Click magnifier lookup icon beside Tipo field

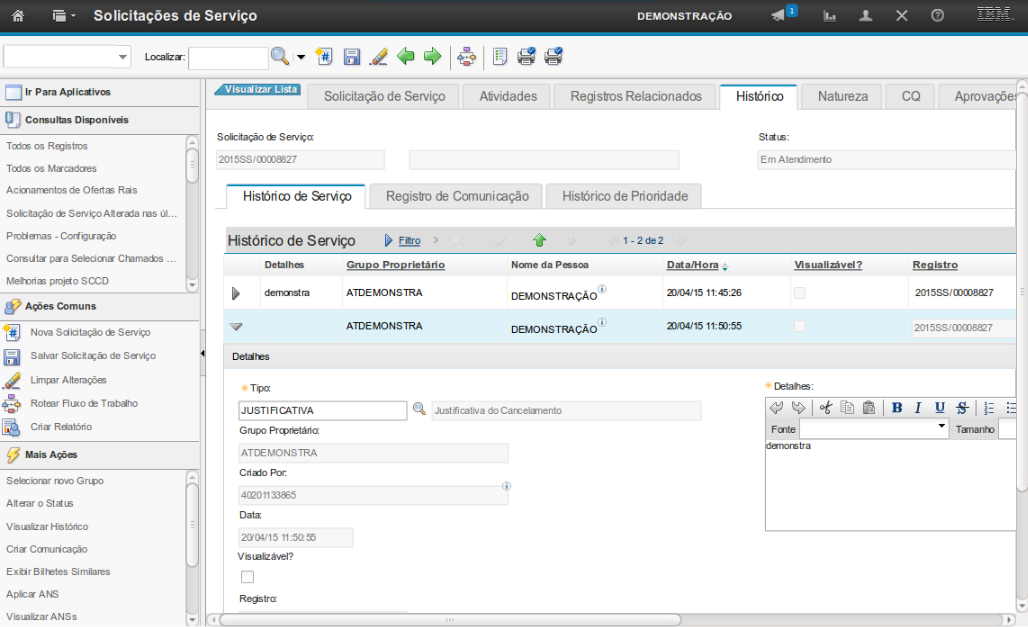[419, 409]
